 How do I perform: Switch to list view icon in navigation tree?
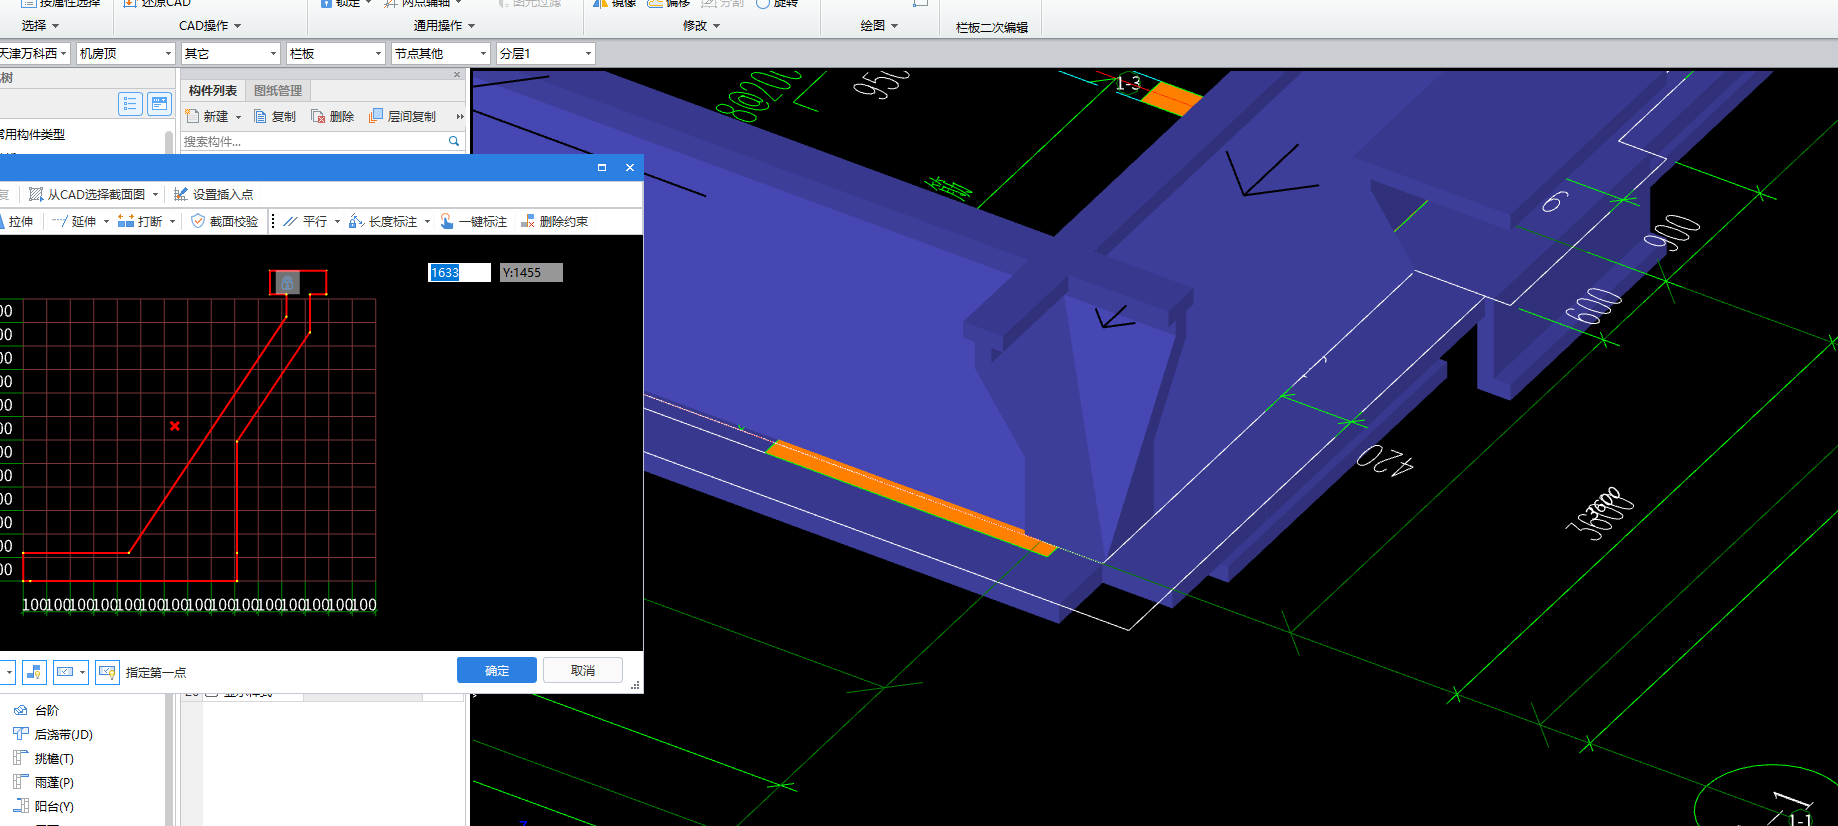point(130,103)
